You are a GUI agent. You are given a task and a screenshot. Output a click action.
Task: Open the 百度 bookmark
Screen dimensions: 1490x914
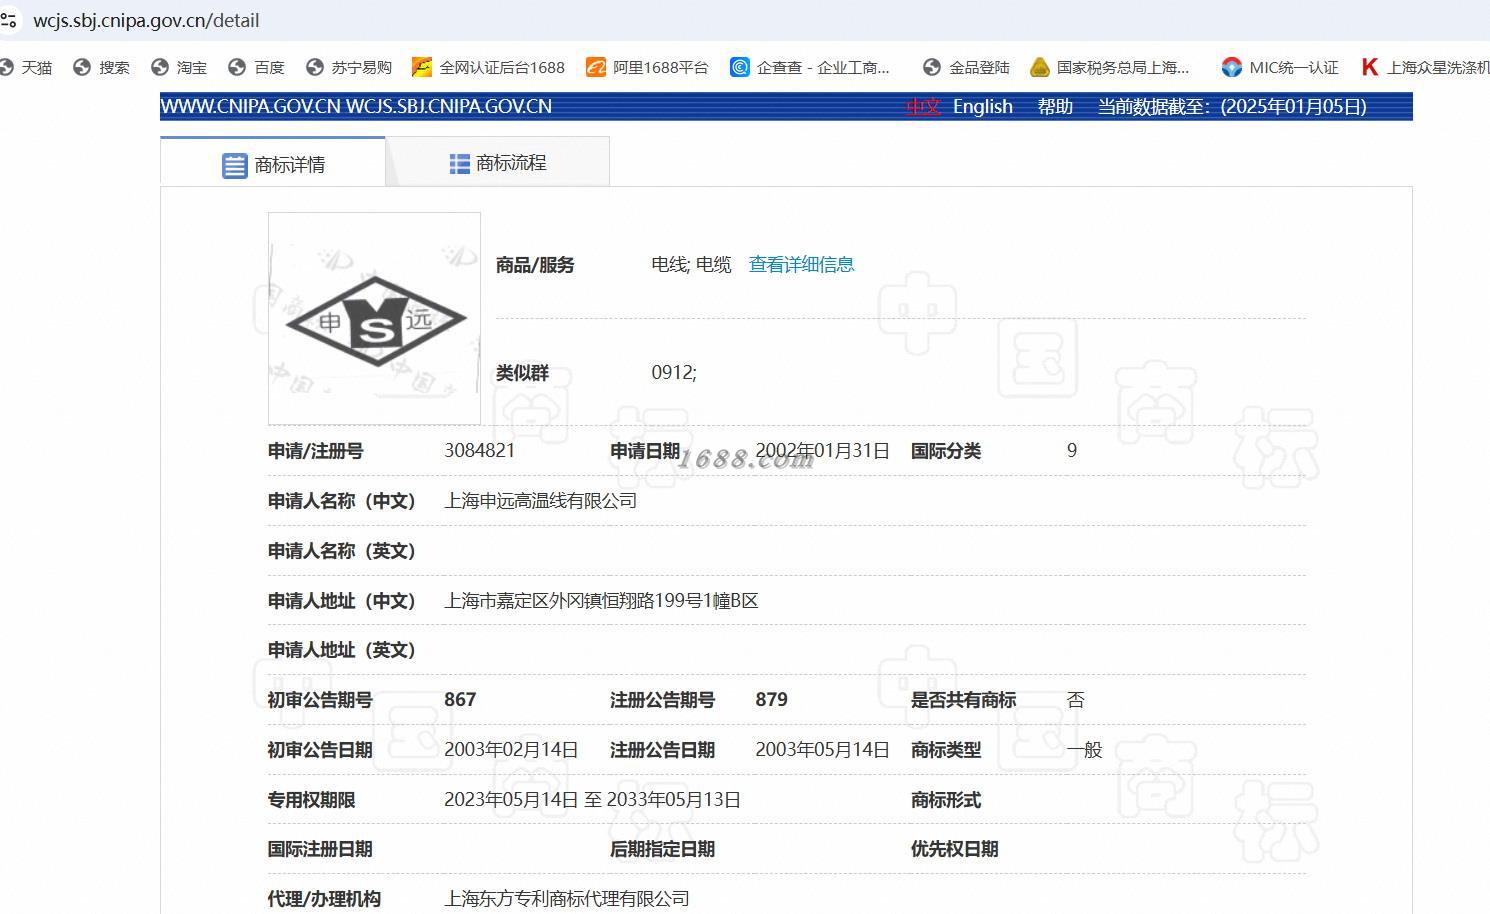pyautogui.click(x=257, y=67)
